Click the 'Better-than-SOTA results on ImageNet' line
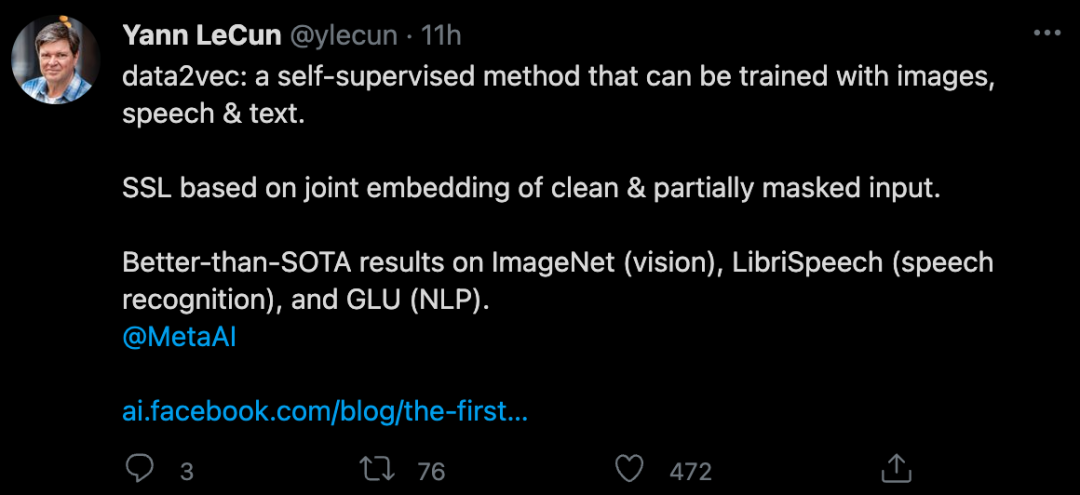This screenshot has height=495, width=1080. tap(558, 263)
